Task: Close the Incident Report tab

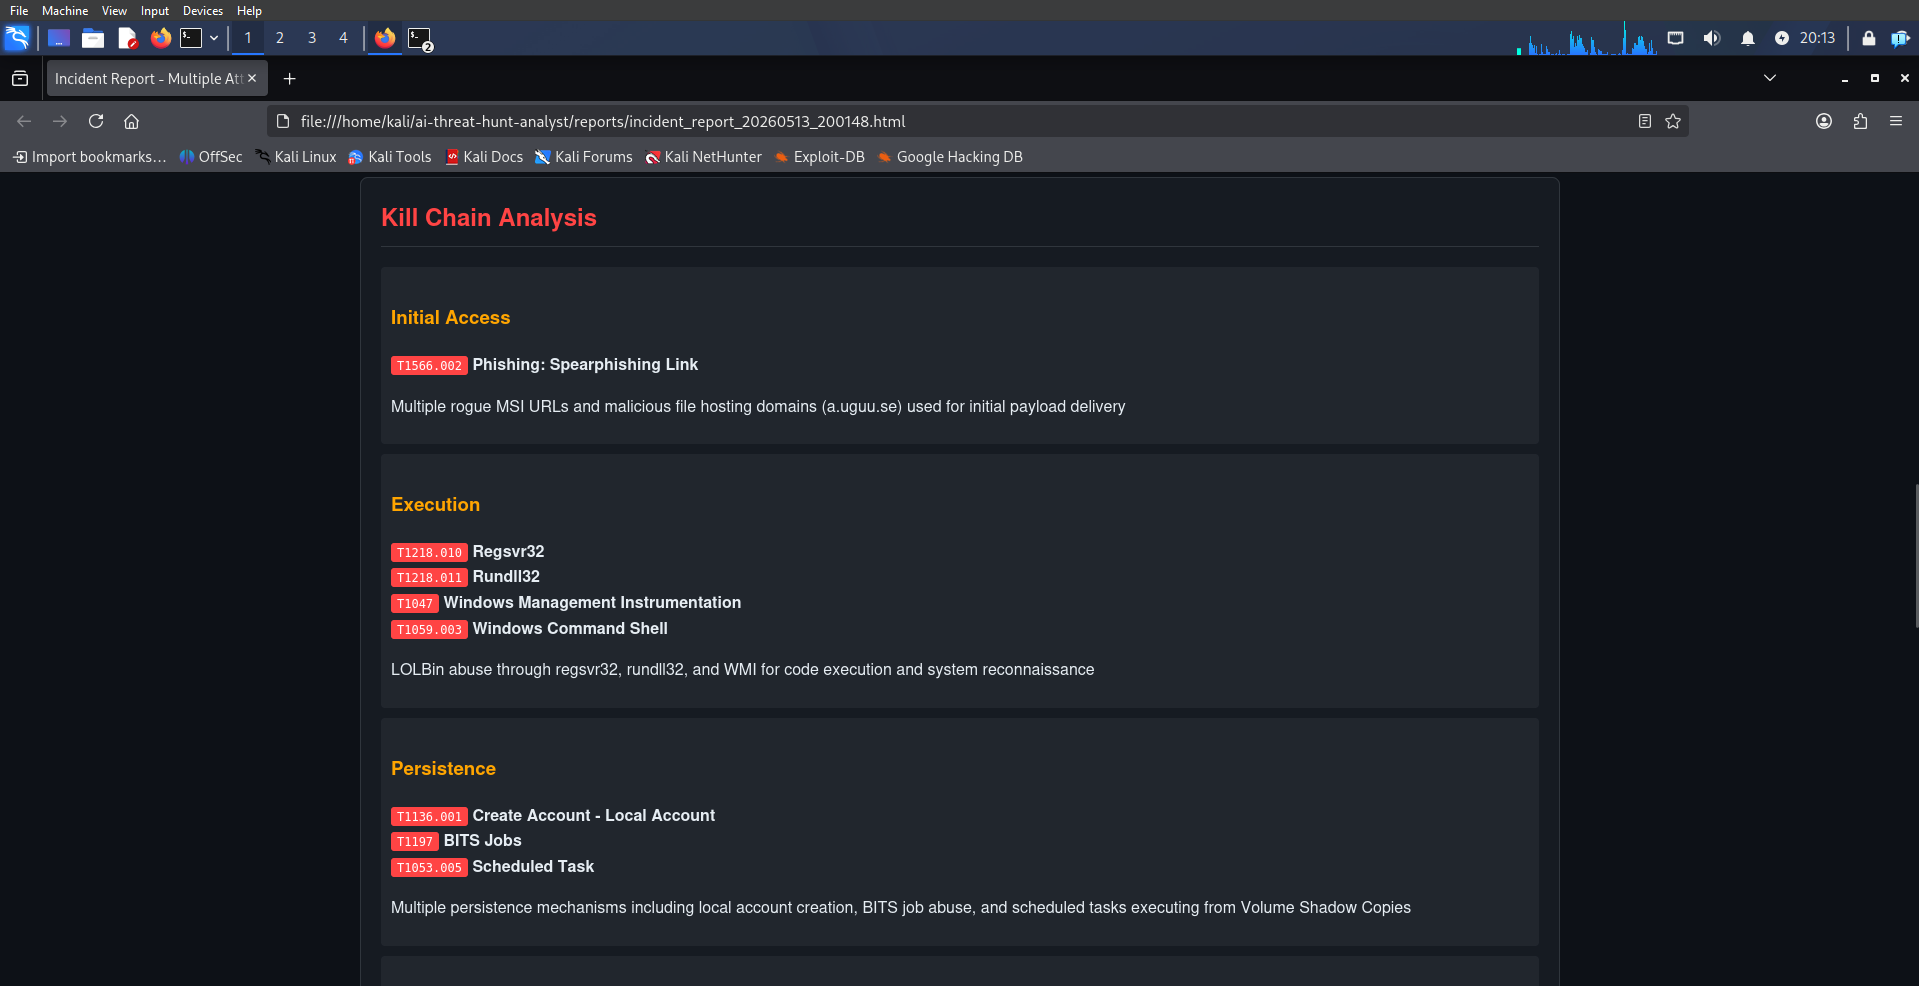Action: pos(252,78)
